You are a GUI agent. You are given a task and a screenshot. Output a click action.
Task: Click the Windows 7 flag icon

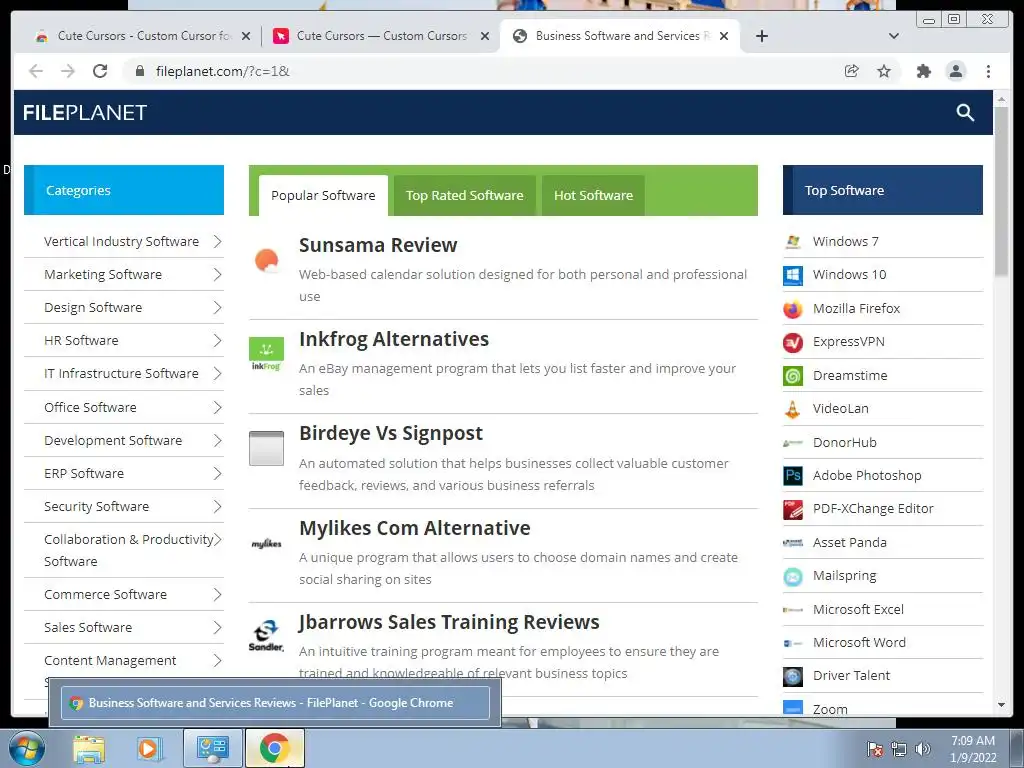coord(793,242)
